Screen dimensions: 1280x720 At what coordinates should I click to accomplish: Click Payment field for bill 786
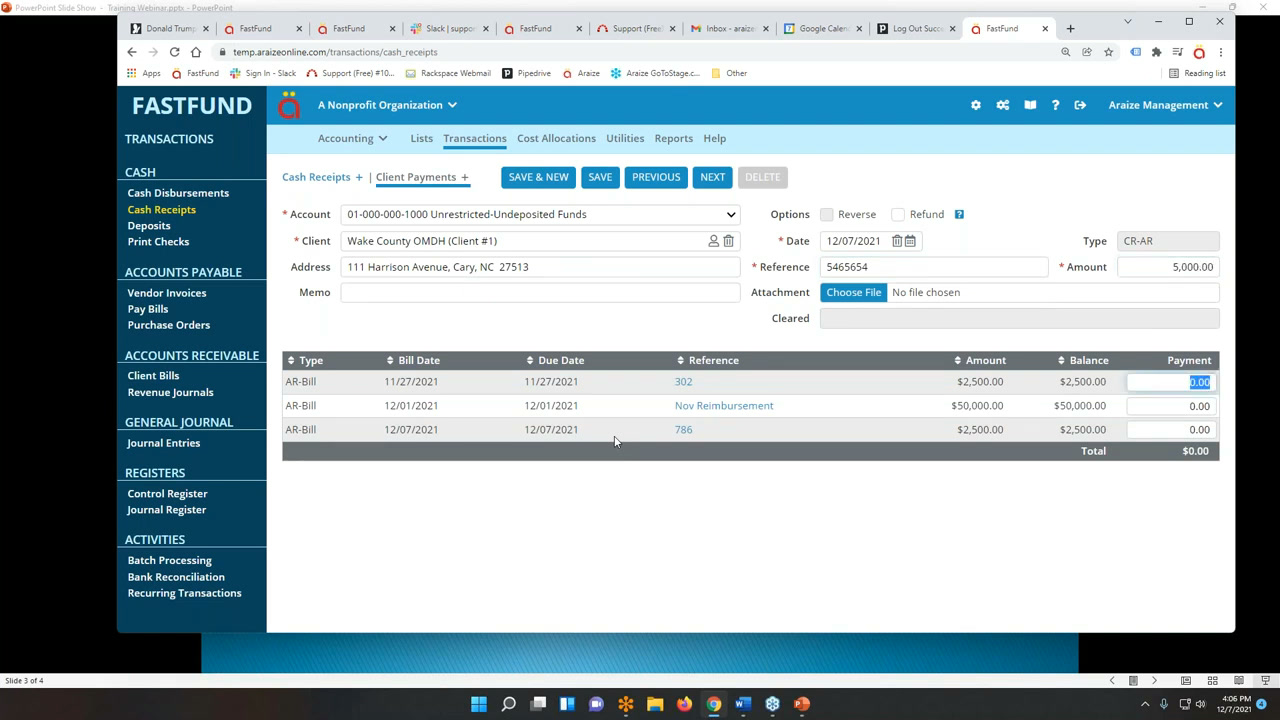[1171, 430]
